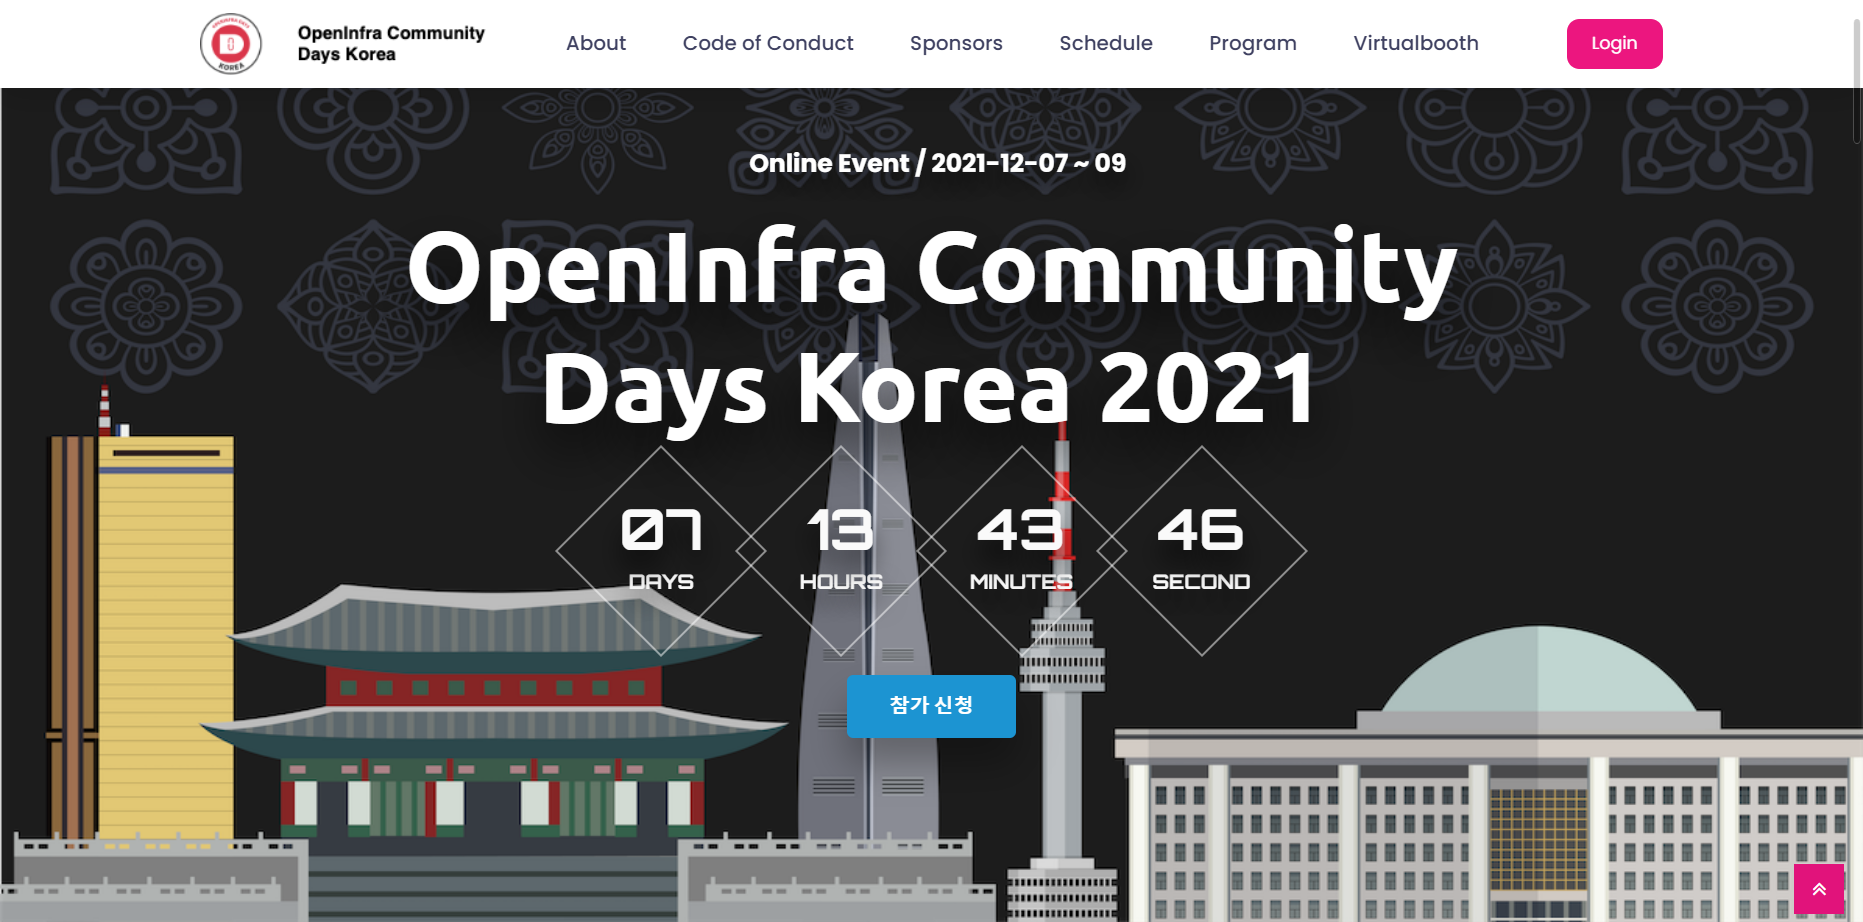Open the Code of Conduct page
Screen dimensions: 1863x922
pos(768,43)
